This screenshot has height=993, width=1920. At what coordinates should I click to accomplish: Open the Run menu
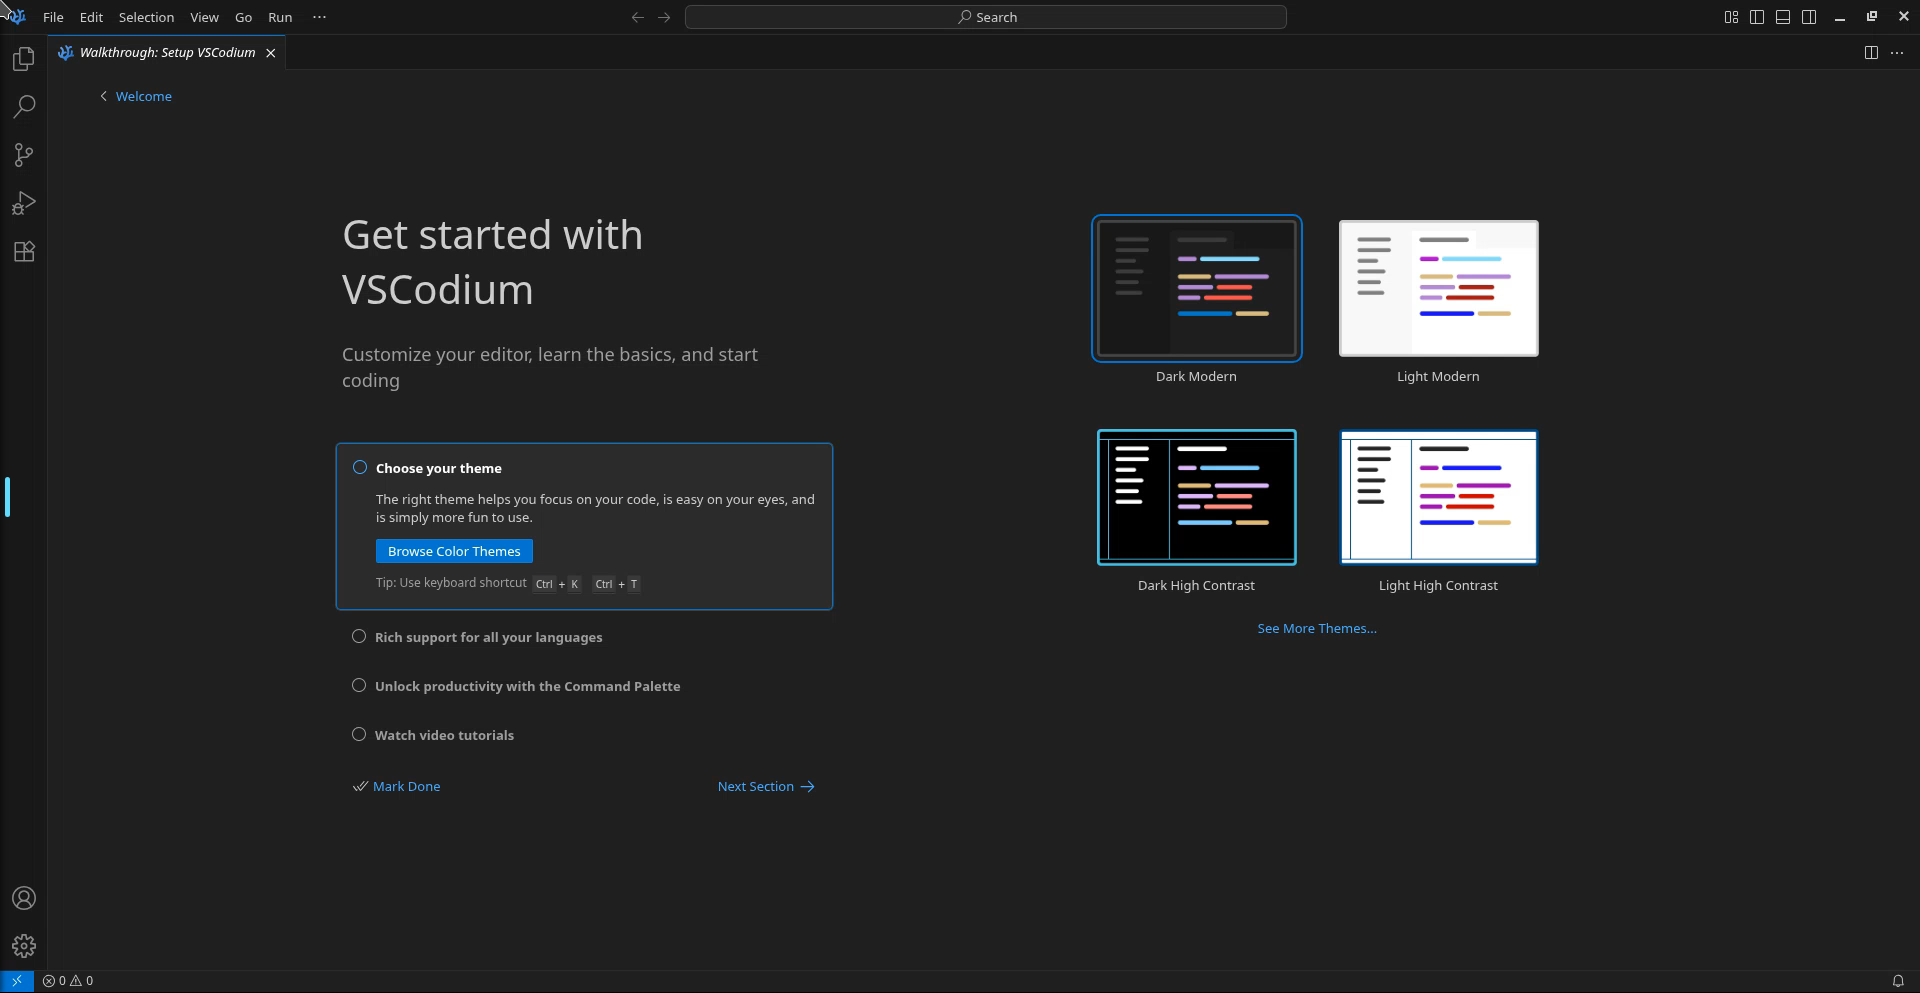pos(280,17)
